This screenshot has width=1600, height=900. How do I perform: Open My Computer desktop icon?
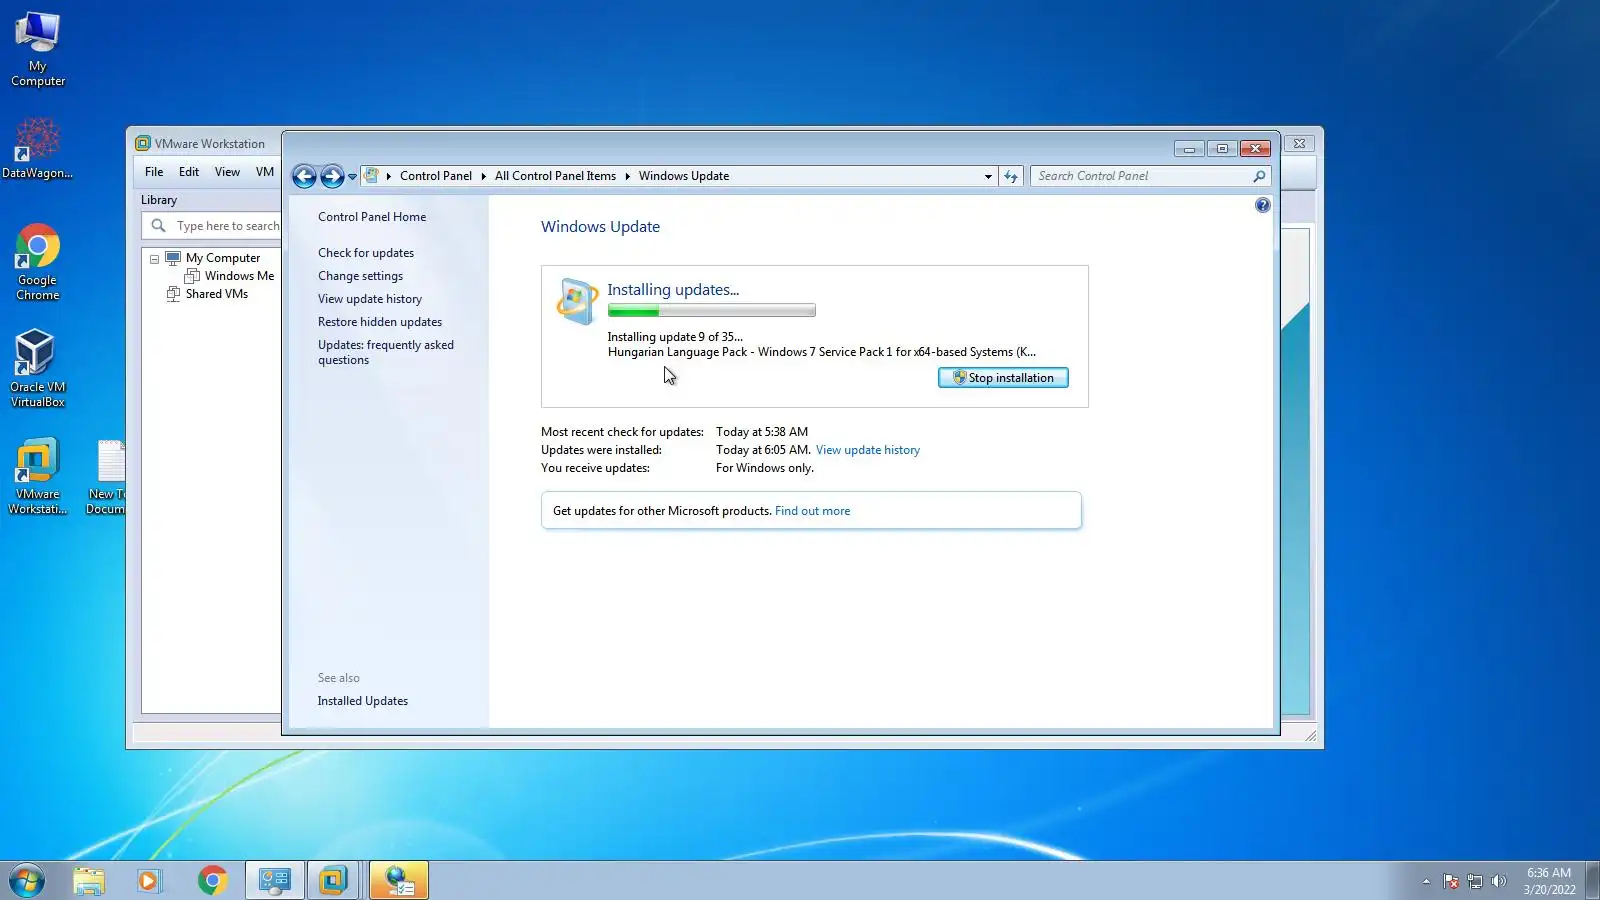[x=38, y=50]
